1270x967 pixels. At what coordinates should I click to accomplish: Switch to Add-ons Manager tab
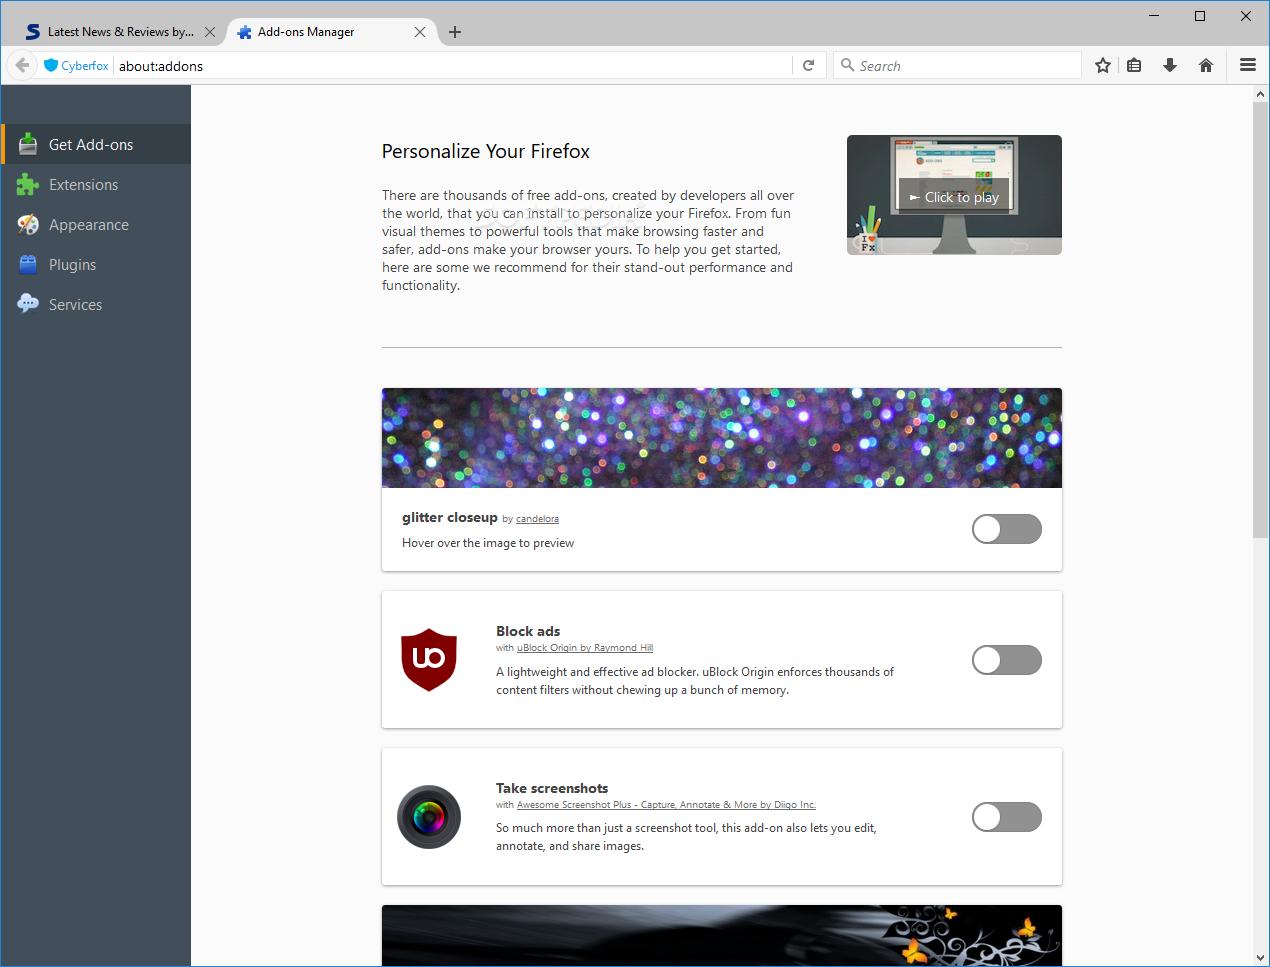pos(330,32)
